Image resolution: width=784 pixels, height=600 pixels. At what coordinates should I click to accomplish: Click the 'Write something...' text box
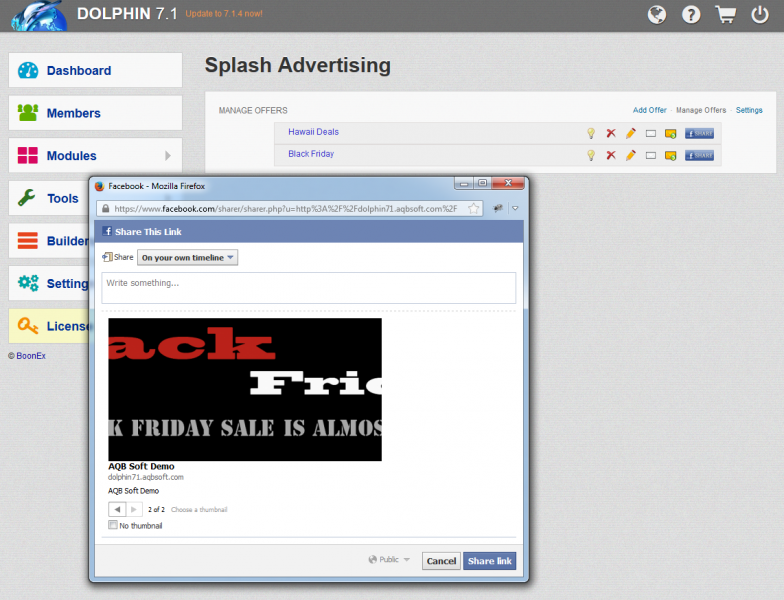pos(308,288)
